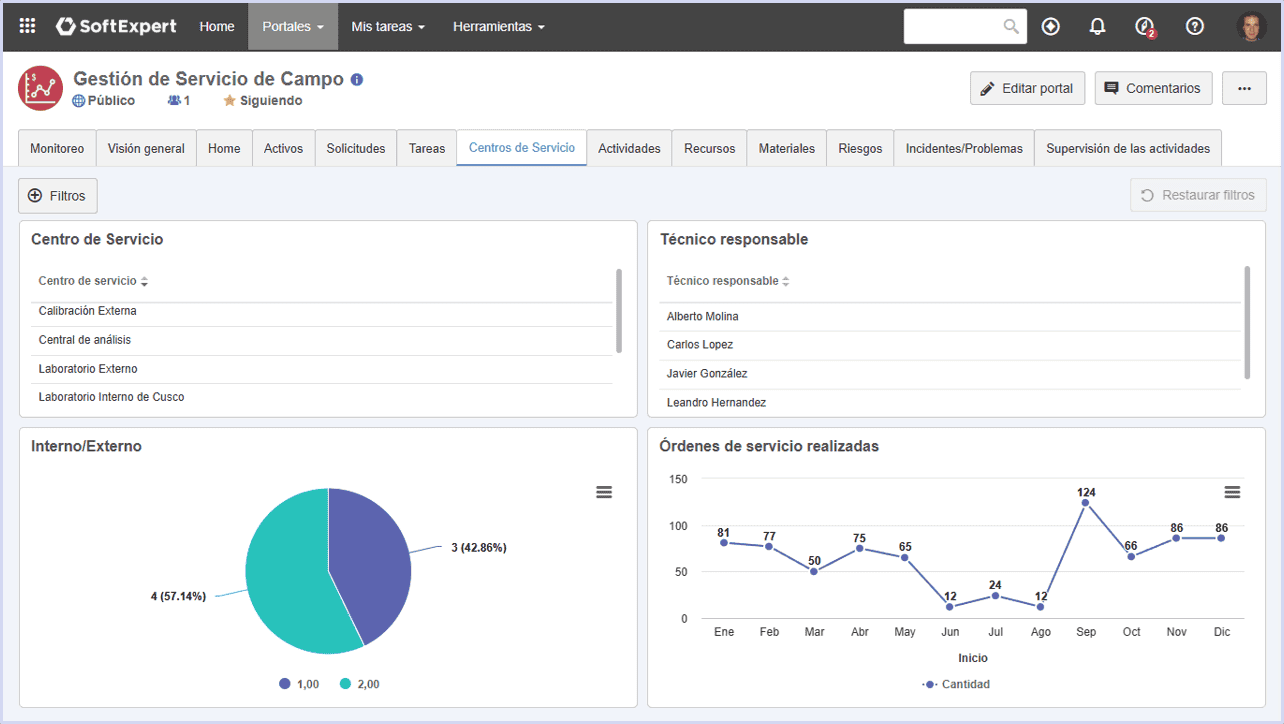The width and height of the screenshot is (1284, 724).
Task: Expand the Herramientas dropdown
Action: [499, 27]
